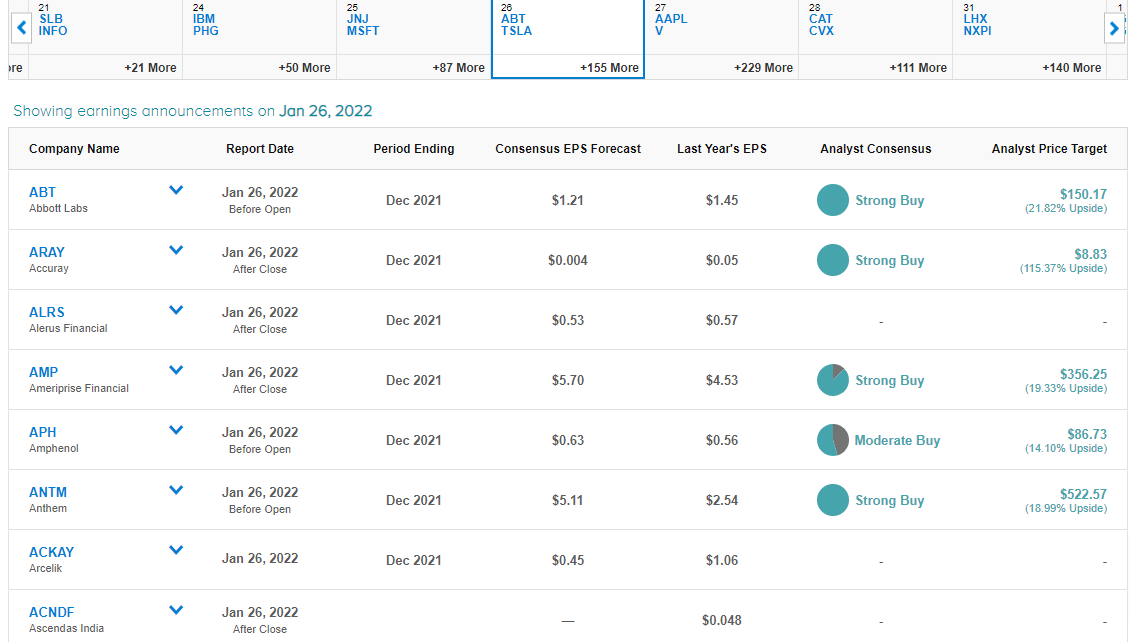Click the NXPI ticker in calendar
1130x642 pixels.
pyautogui.click(x=977, y=31)
